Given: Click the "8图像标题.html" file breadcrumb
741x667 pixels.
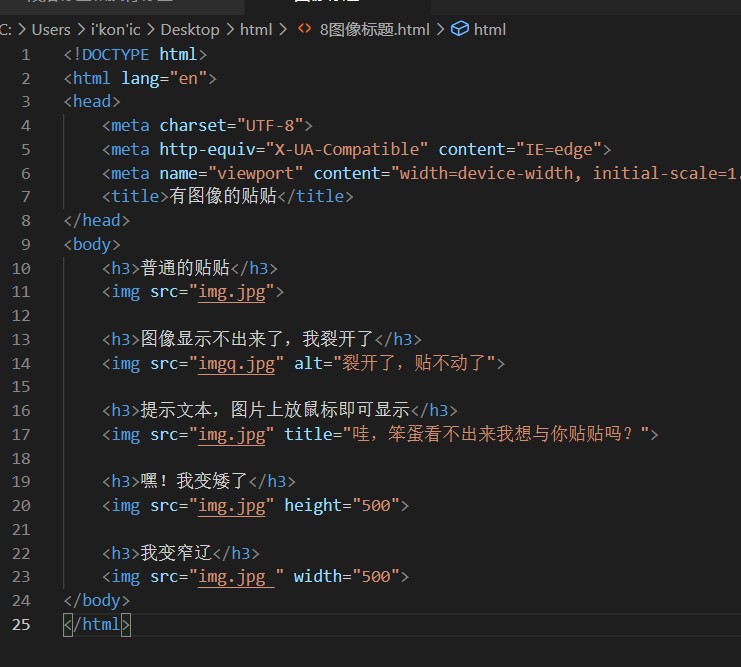Looking at the screenshot, I should tap(374, 29).
